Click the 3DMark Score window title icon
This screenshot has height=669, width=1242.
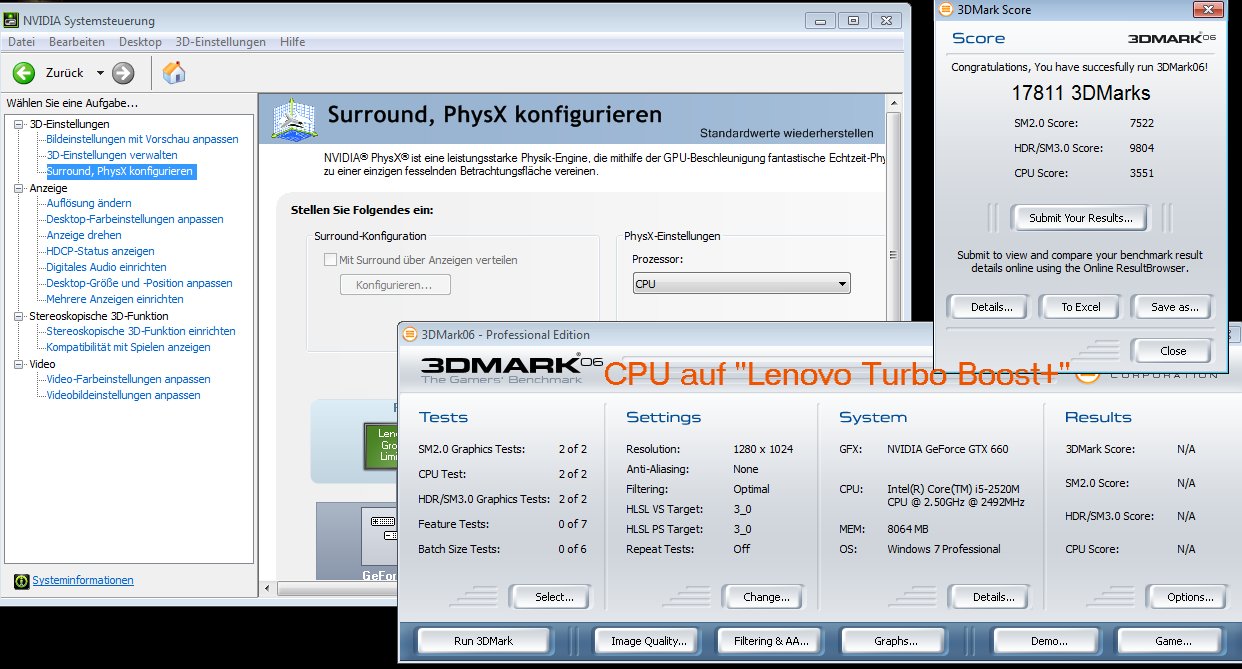(948, 10)
